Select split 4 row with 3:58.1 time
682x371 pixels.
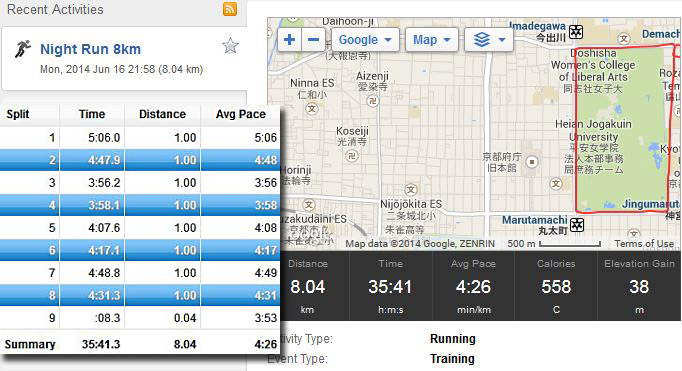point(140,205)
